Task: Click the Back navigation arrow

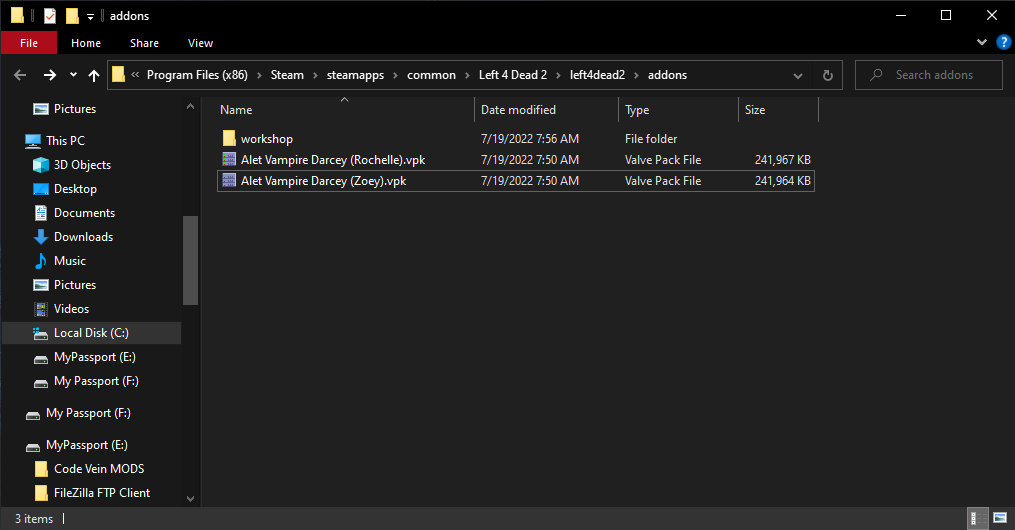Action: [20, 75]
